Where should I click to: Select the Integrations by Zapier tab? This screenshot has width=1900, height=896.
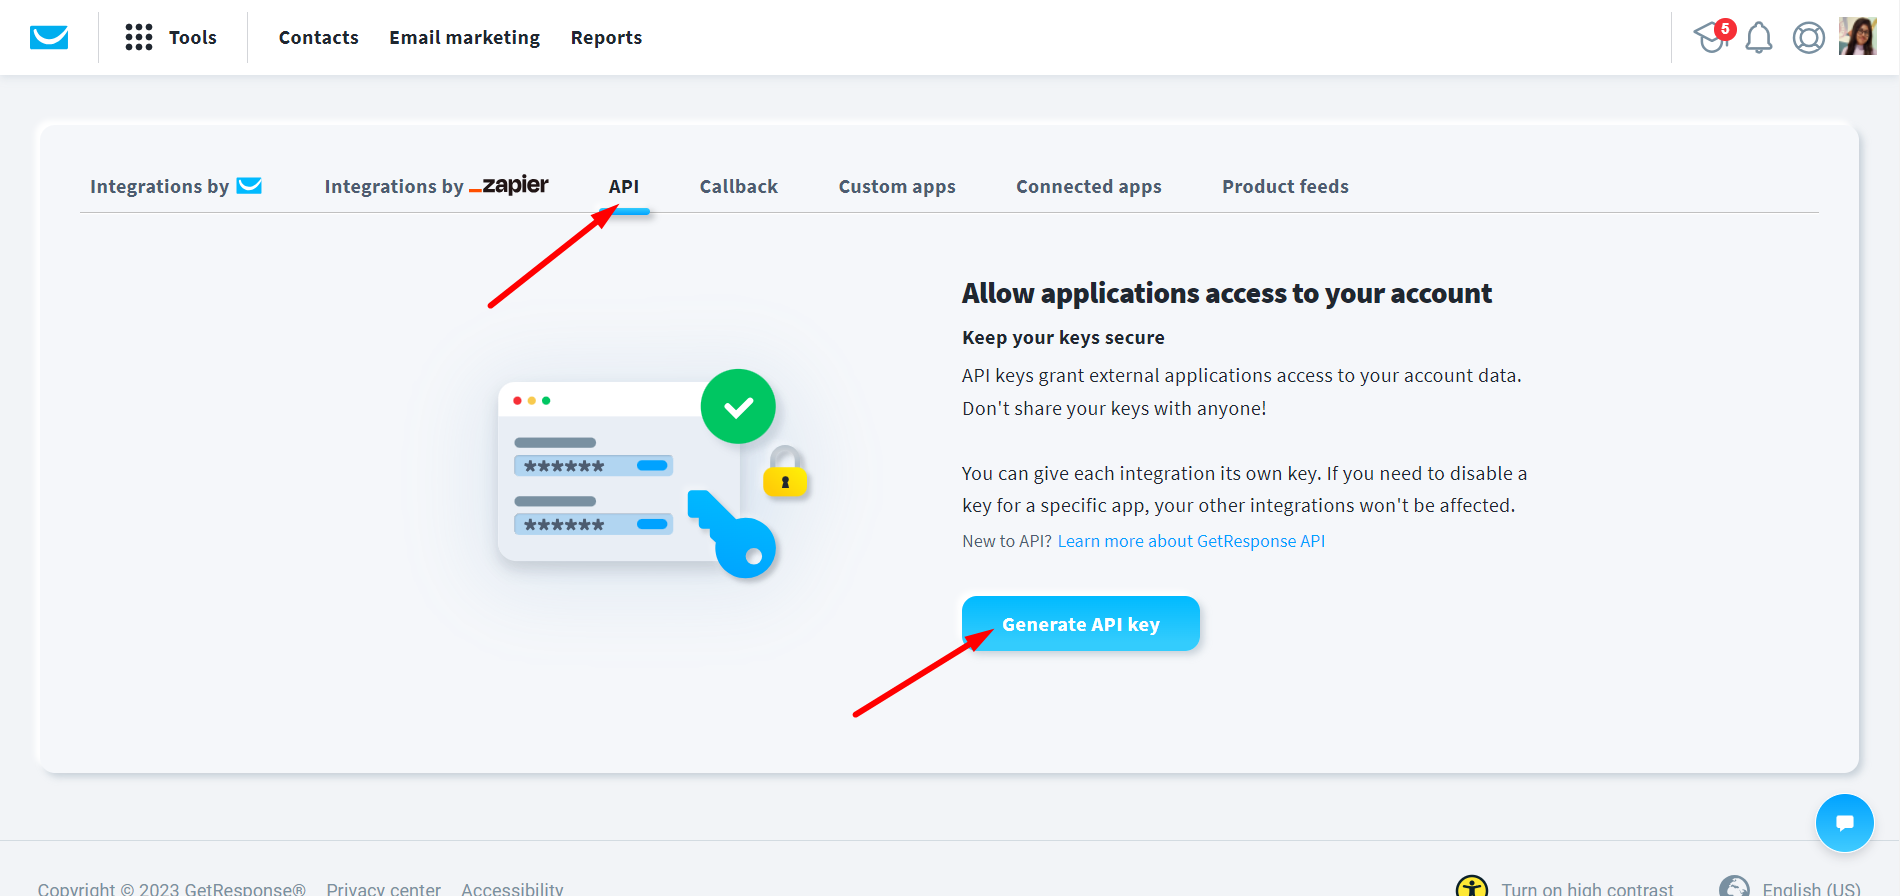tap(436, 187)
